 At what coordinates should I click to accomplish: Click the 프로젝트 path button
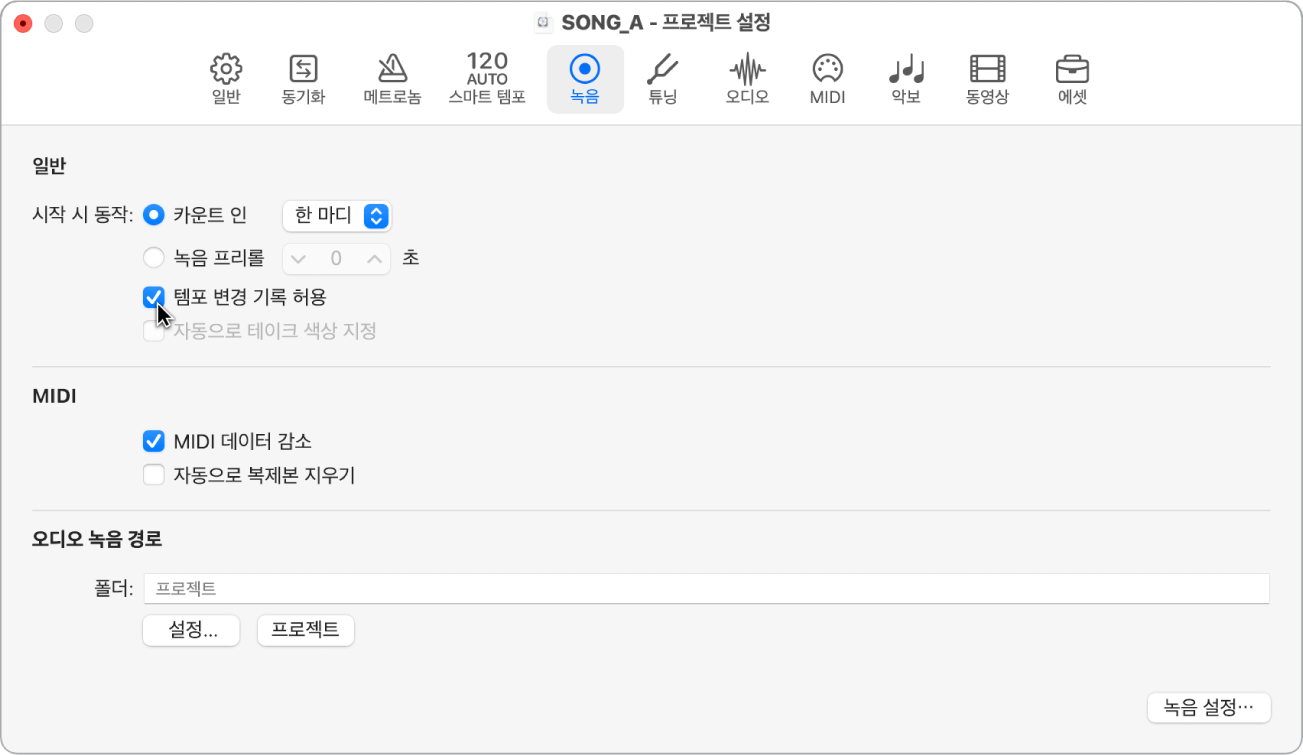click(306, 630)
